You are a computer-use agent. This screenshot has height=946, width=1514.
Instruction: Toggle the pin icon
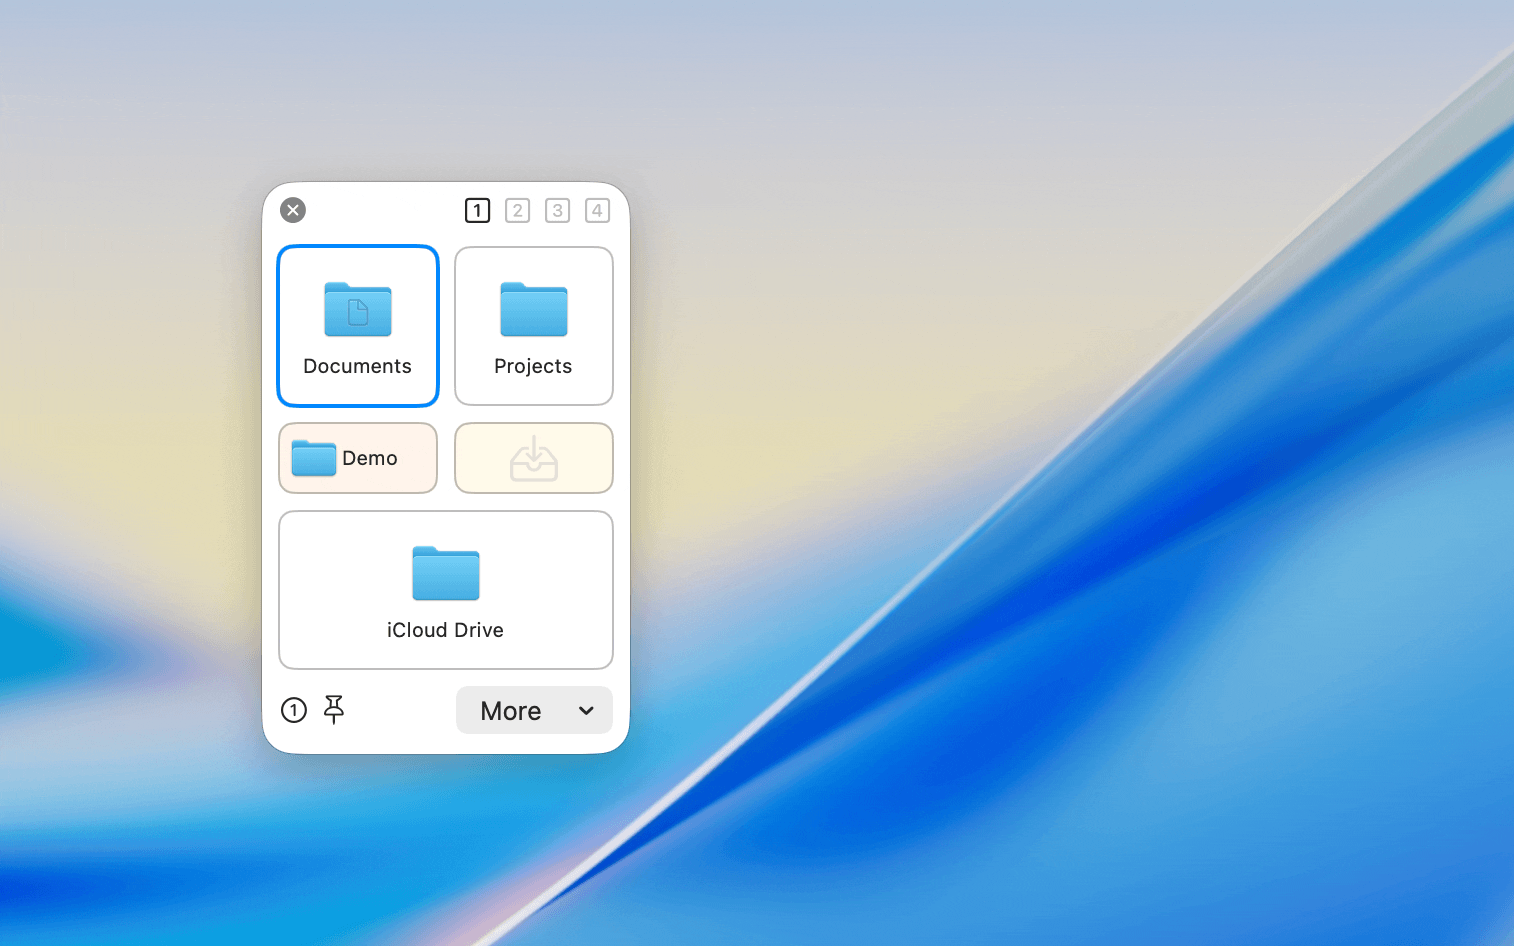click(x=334, y=710)
